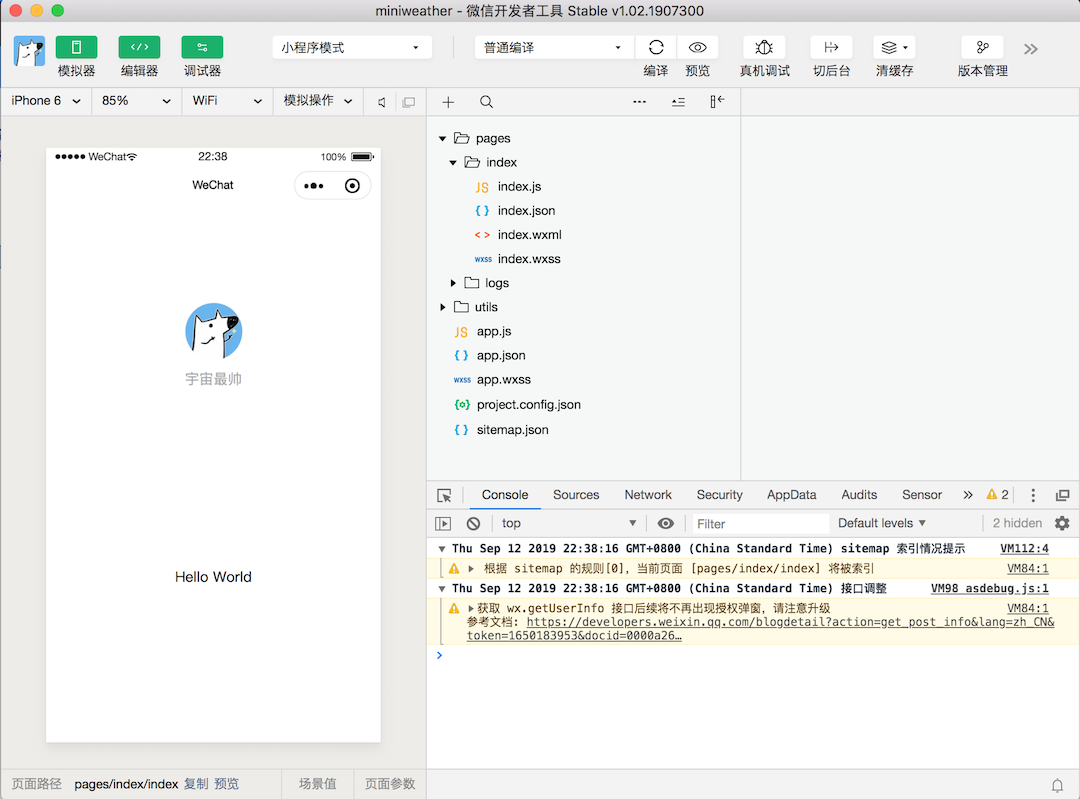Viewport: 1080px width, 799px height.
Task: Open the app.wxss file
Action: (x=503, y=380)
